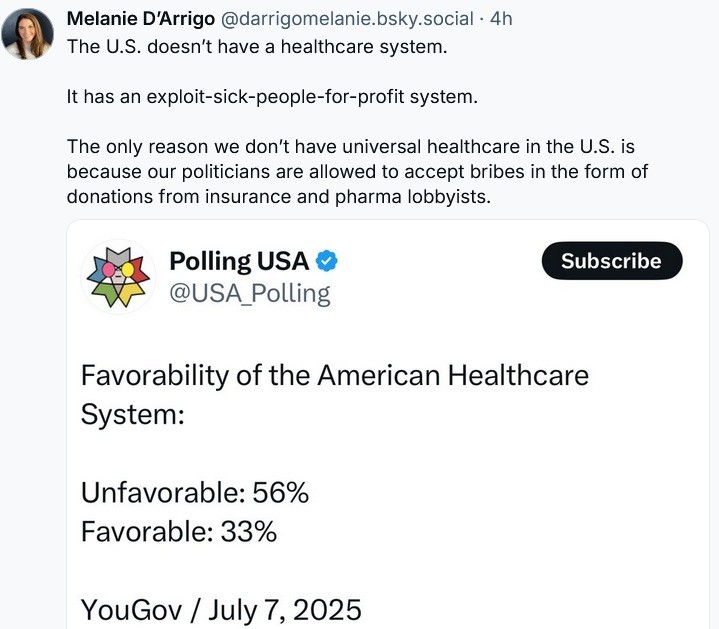Visit the @USA_Polling handle

click(x=250, y=293)
